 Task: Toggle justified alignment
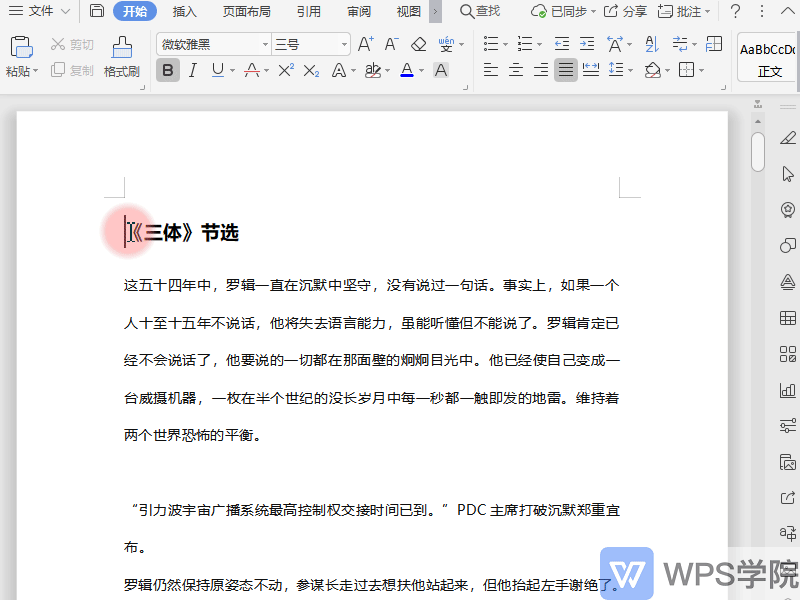point(566,69)
